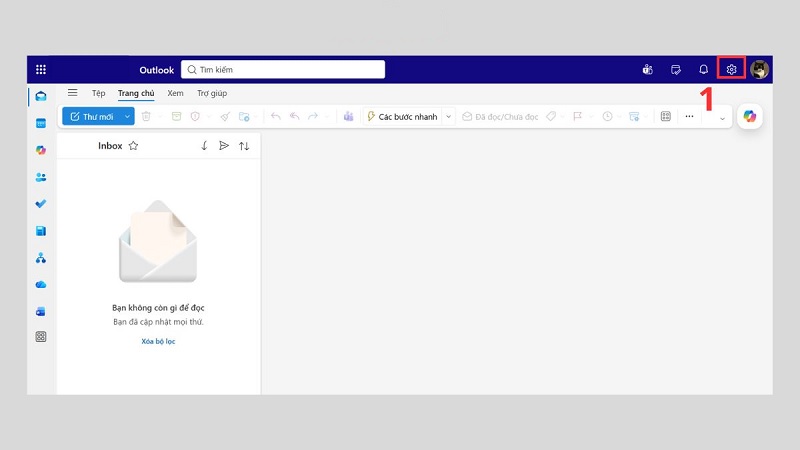Screen dimensions: 800x450
Task: Open the sort order arrows menu
Action: coord(244,146)
